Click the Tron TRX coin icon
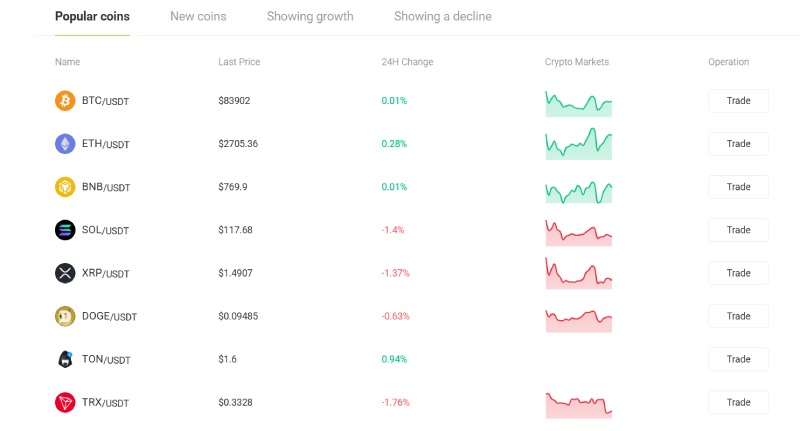 (65, 402)
